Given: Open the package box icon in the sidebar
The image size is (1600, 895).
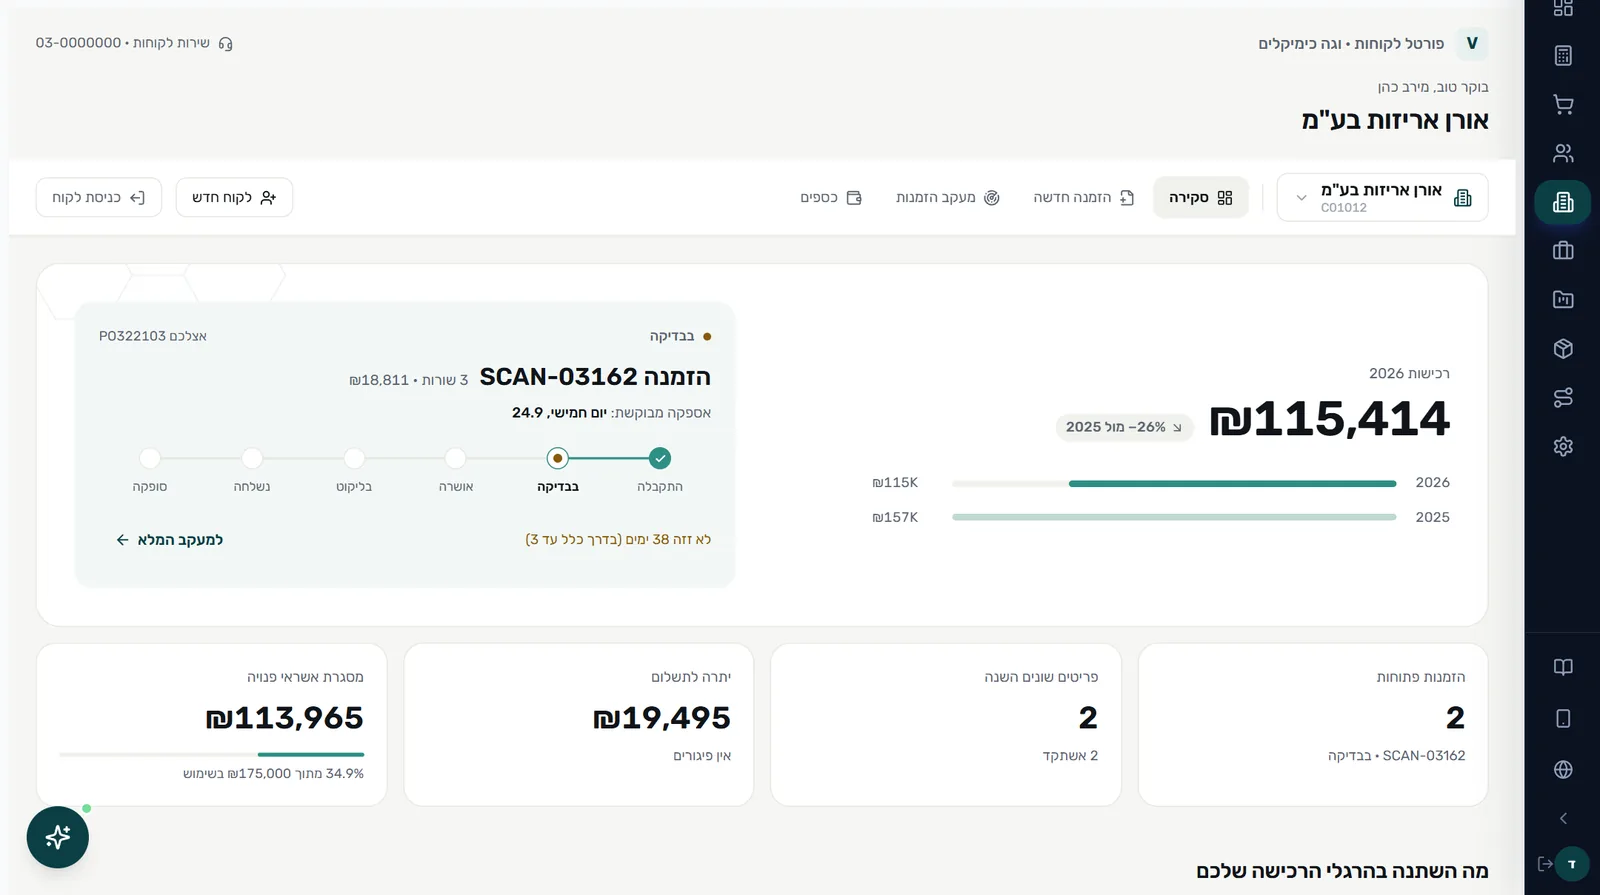Looking at the screenshot, I should tap(1563, 348).
